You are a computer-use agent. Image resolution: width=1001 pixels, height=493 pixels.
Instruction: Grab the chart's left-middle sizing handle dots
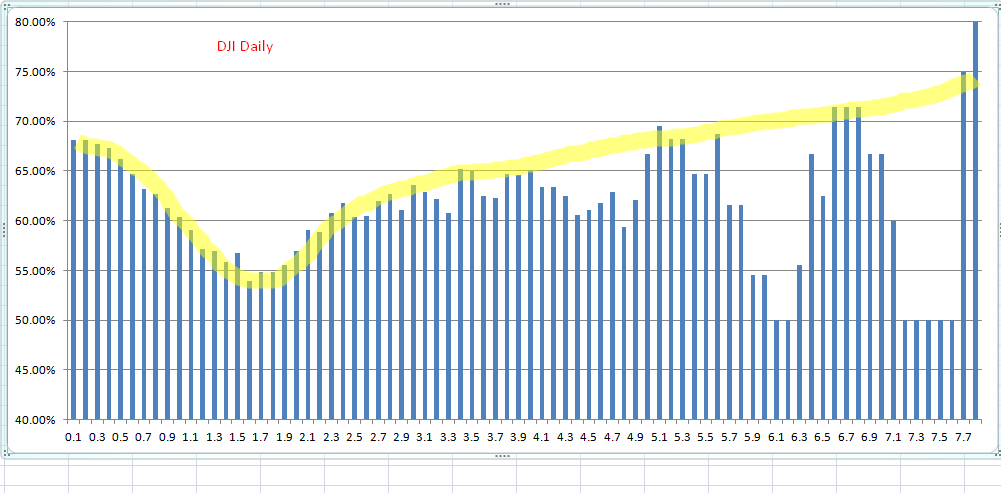pyautogui.click(x=3, y=230)
